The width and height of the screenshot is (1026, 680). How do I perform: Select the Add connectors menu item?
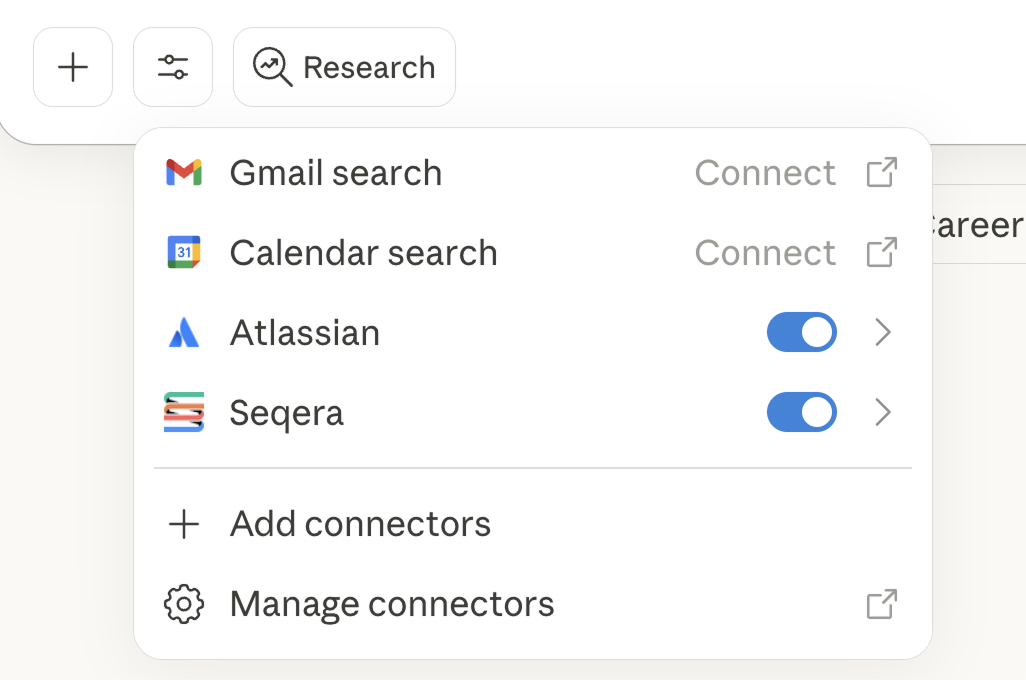pos(360,524)
